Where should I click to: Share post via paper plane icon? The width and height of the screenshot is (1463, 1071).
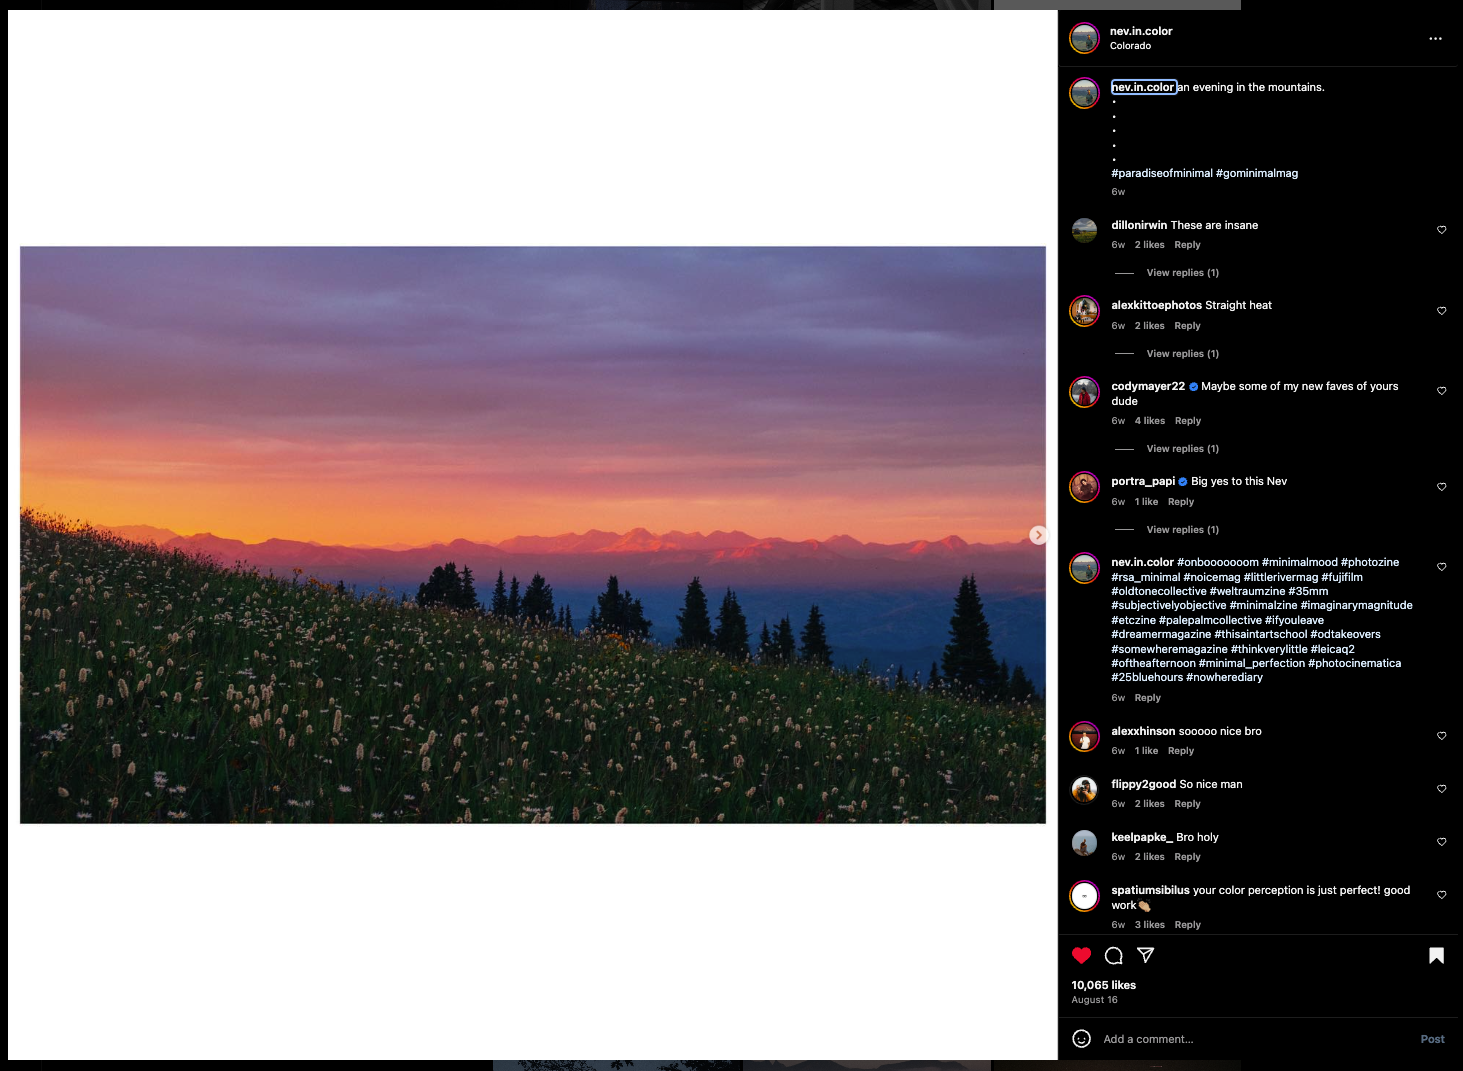1146,955
